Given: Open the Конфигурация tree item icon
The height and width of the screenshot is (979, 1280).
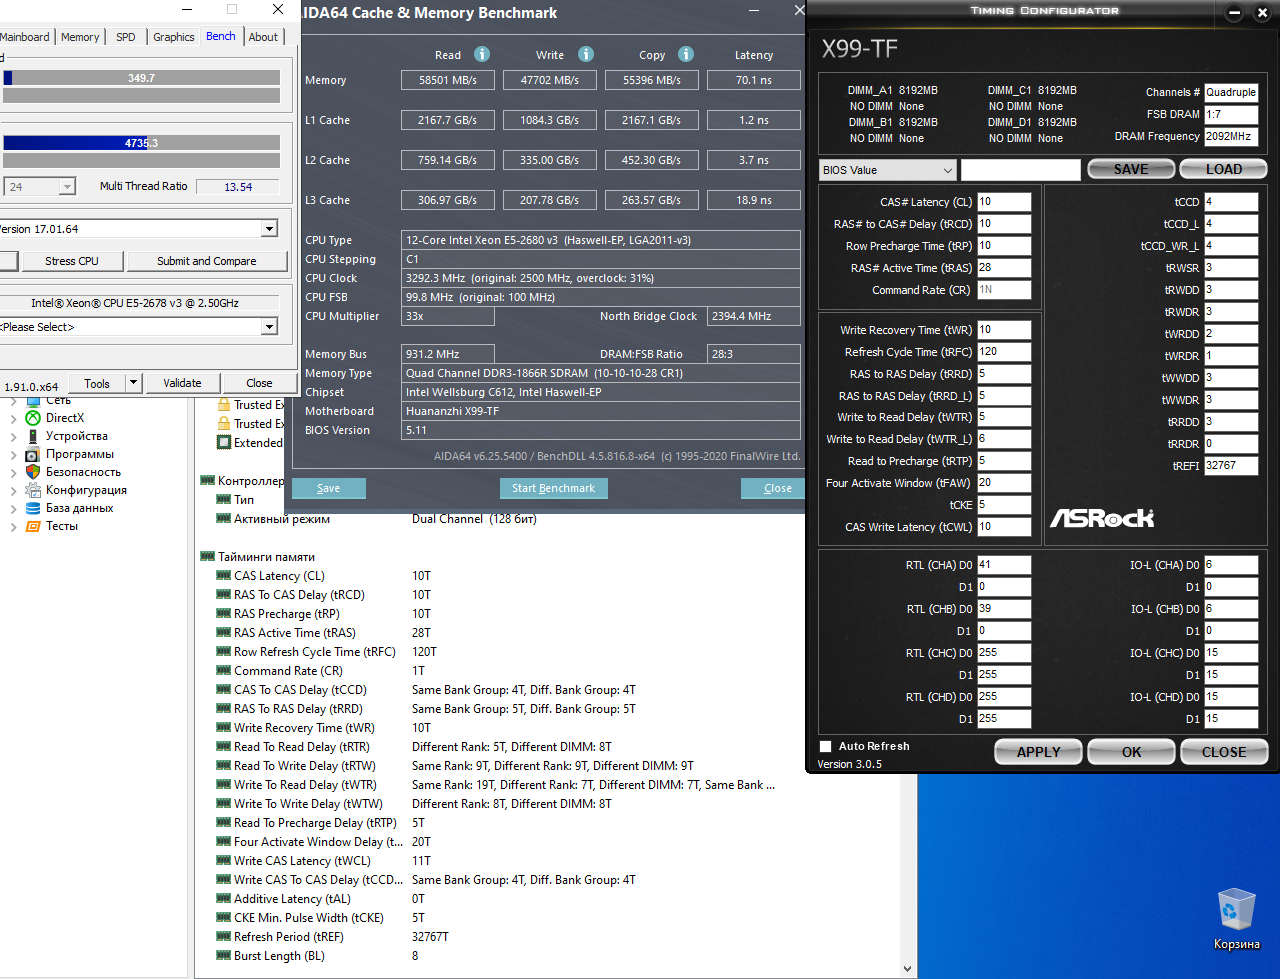Looking at the screenshot, I should [33, 490].
